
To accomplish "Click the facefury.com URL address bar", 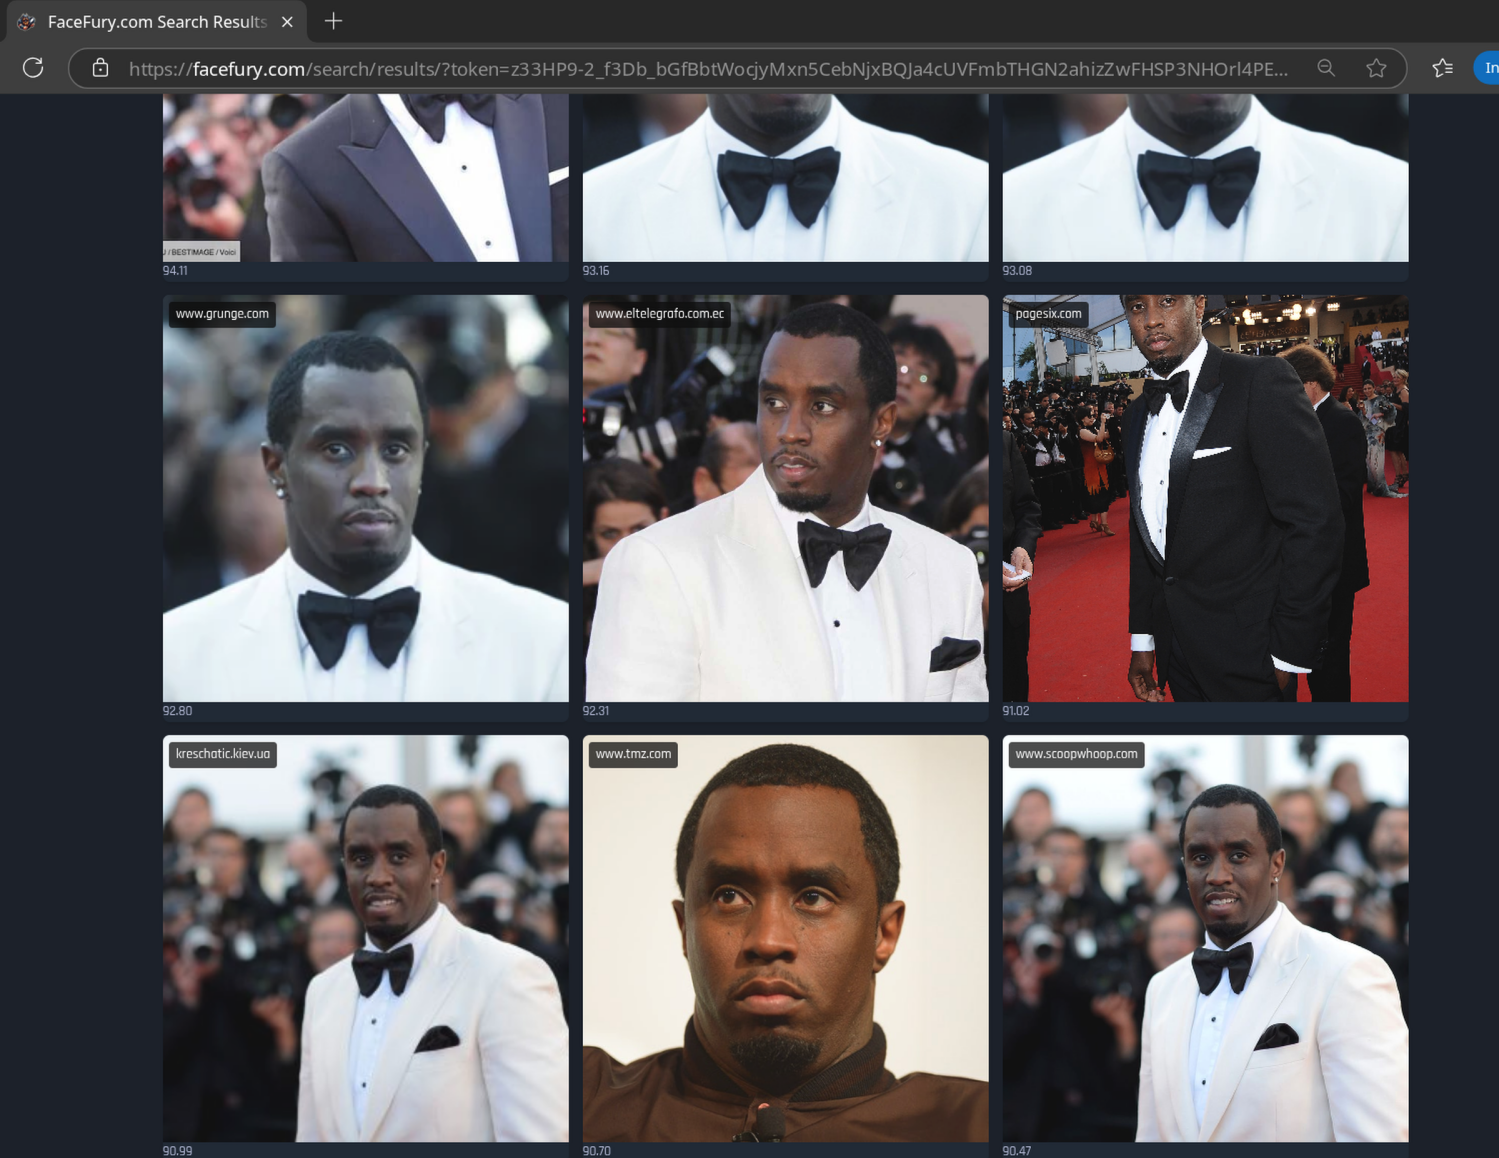I will (708, 68).
